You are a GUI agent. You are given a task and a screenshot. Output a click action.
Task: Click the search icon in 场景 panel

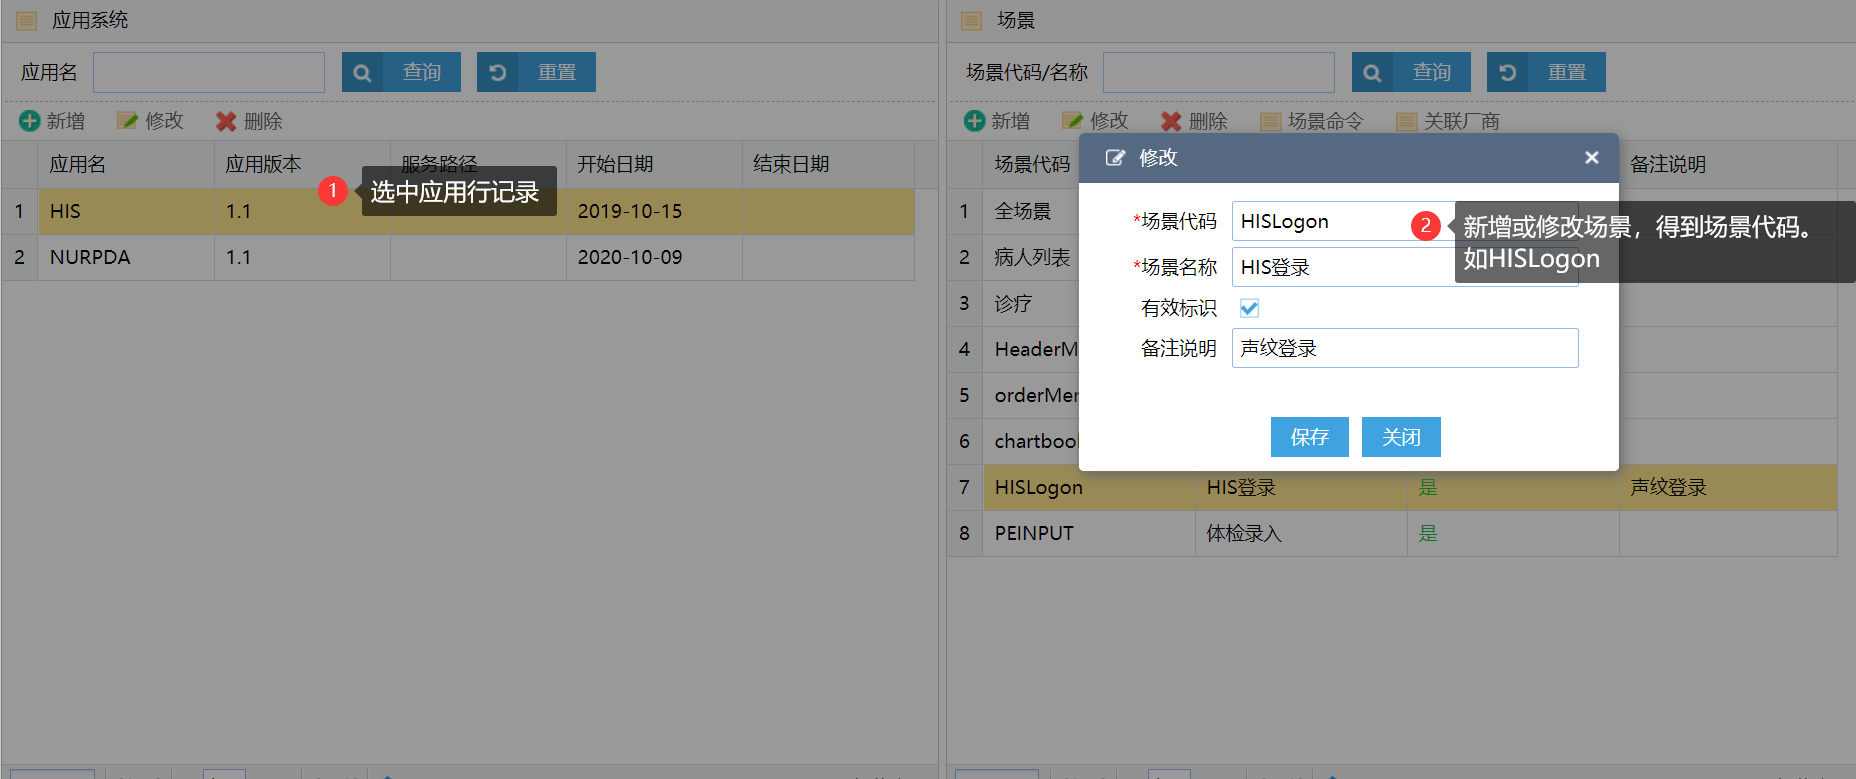point(1372,72)
